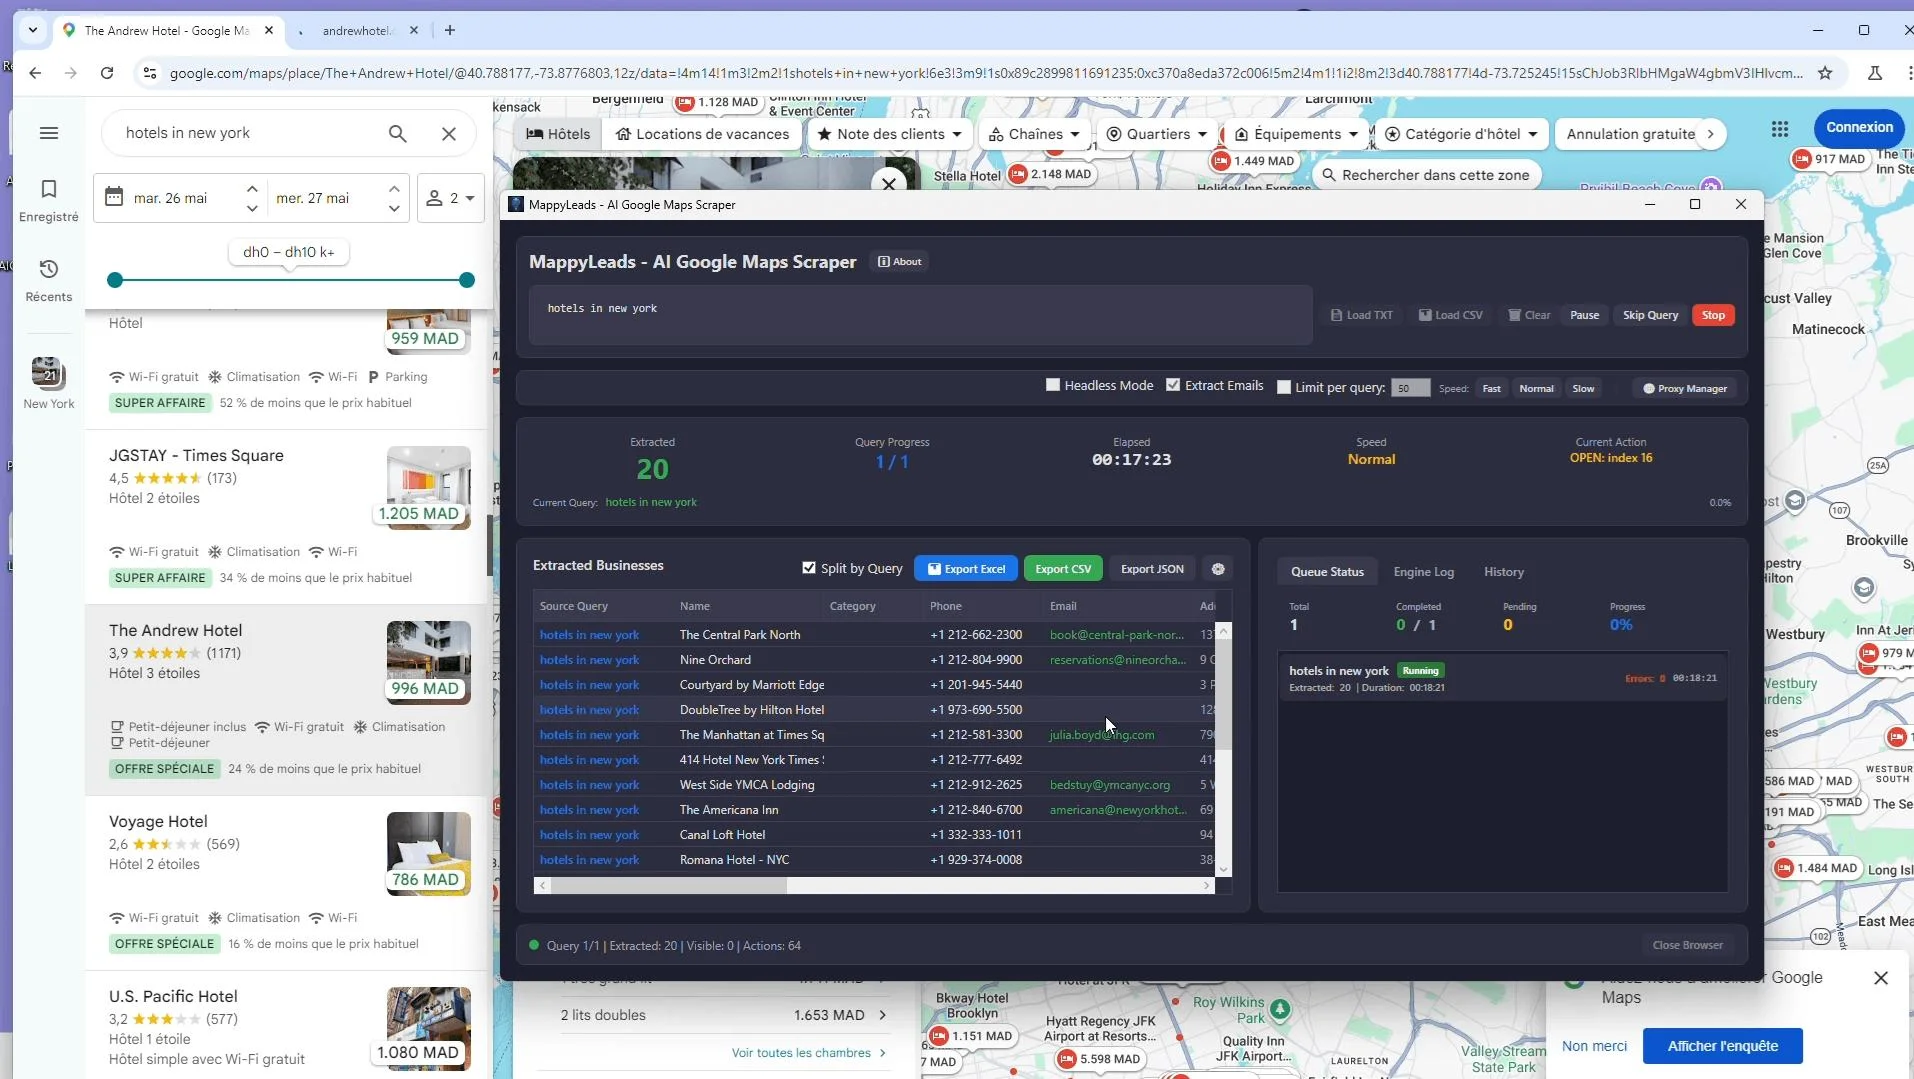Image resolution: width=1914 pixels, height=1079 pixels.
Task: Open a new browser tab
Action: pos(450,30)
